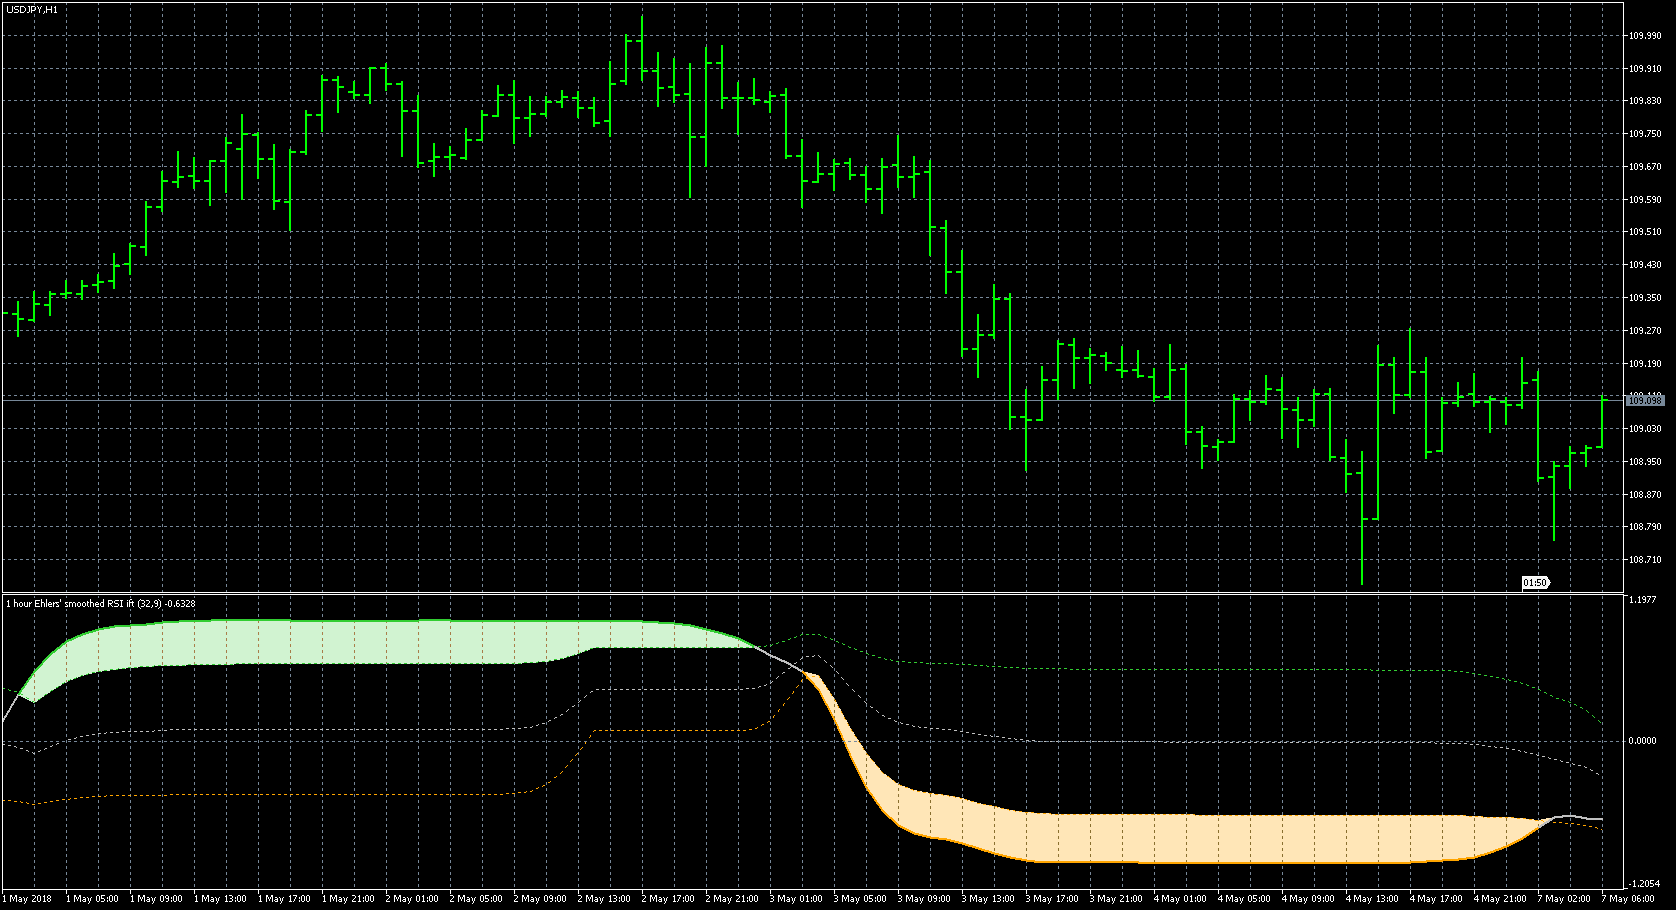The height and width of the screenshot is (910, 1676).
Task: Click the 109.030 price scale label
Action: 1645,429
